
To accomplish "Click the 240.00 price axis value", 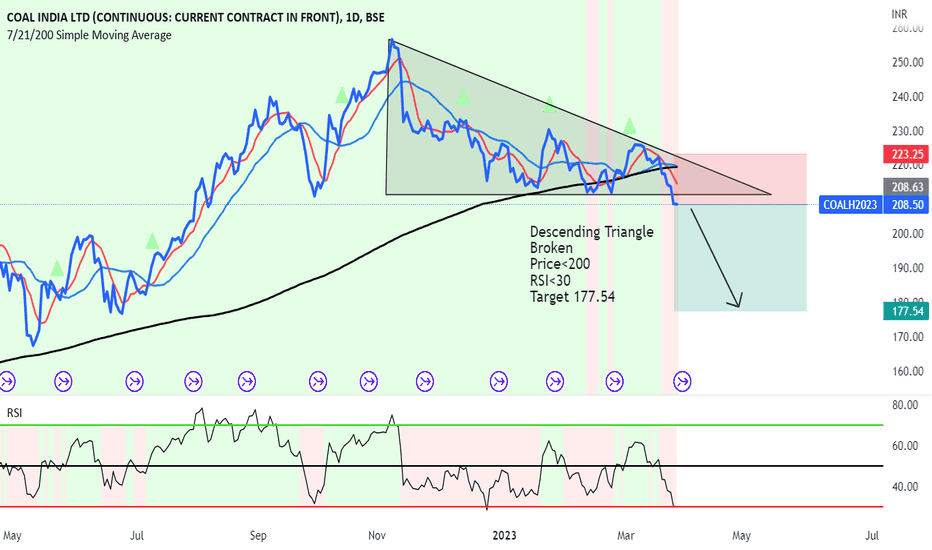I will coord(908,96).
